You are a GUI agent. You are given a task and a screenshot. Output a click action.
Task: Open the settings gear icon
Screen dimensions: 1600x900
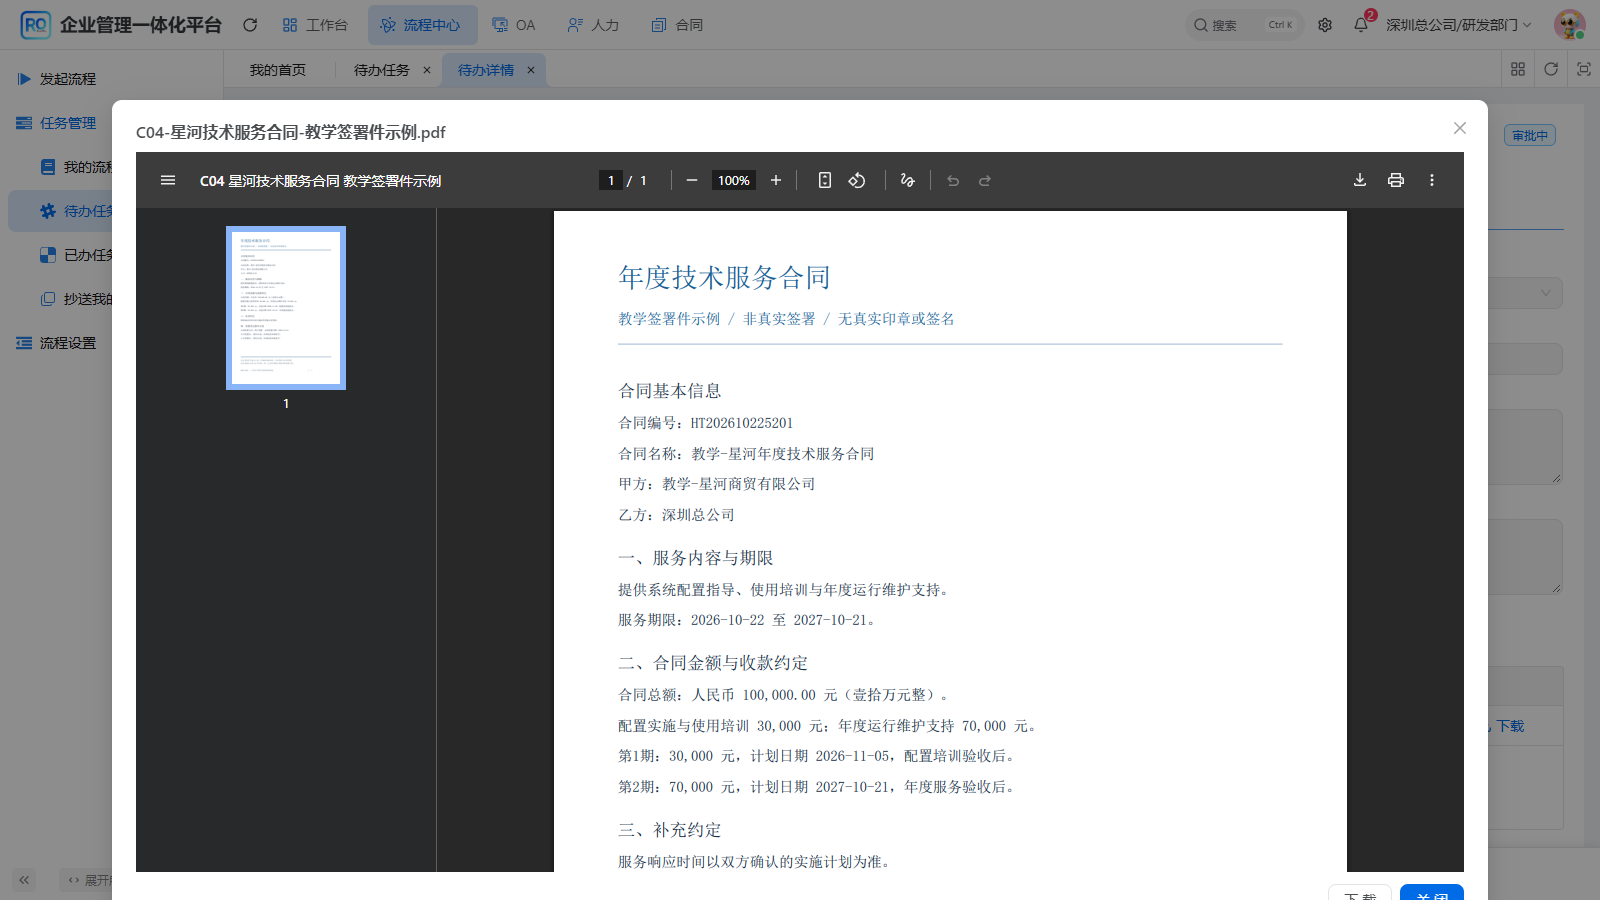(x=1325, y=25)
